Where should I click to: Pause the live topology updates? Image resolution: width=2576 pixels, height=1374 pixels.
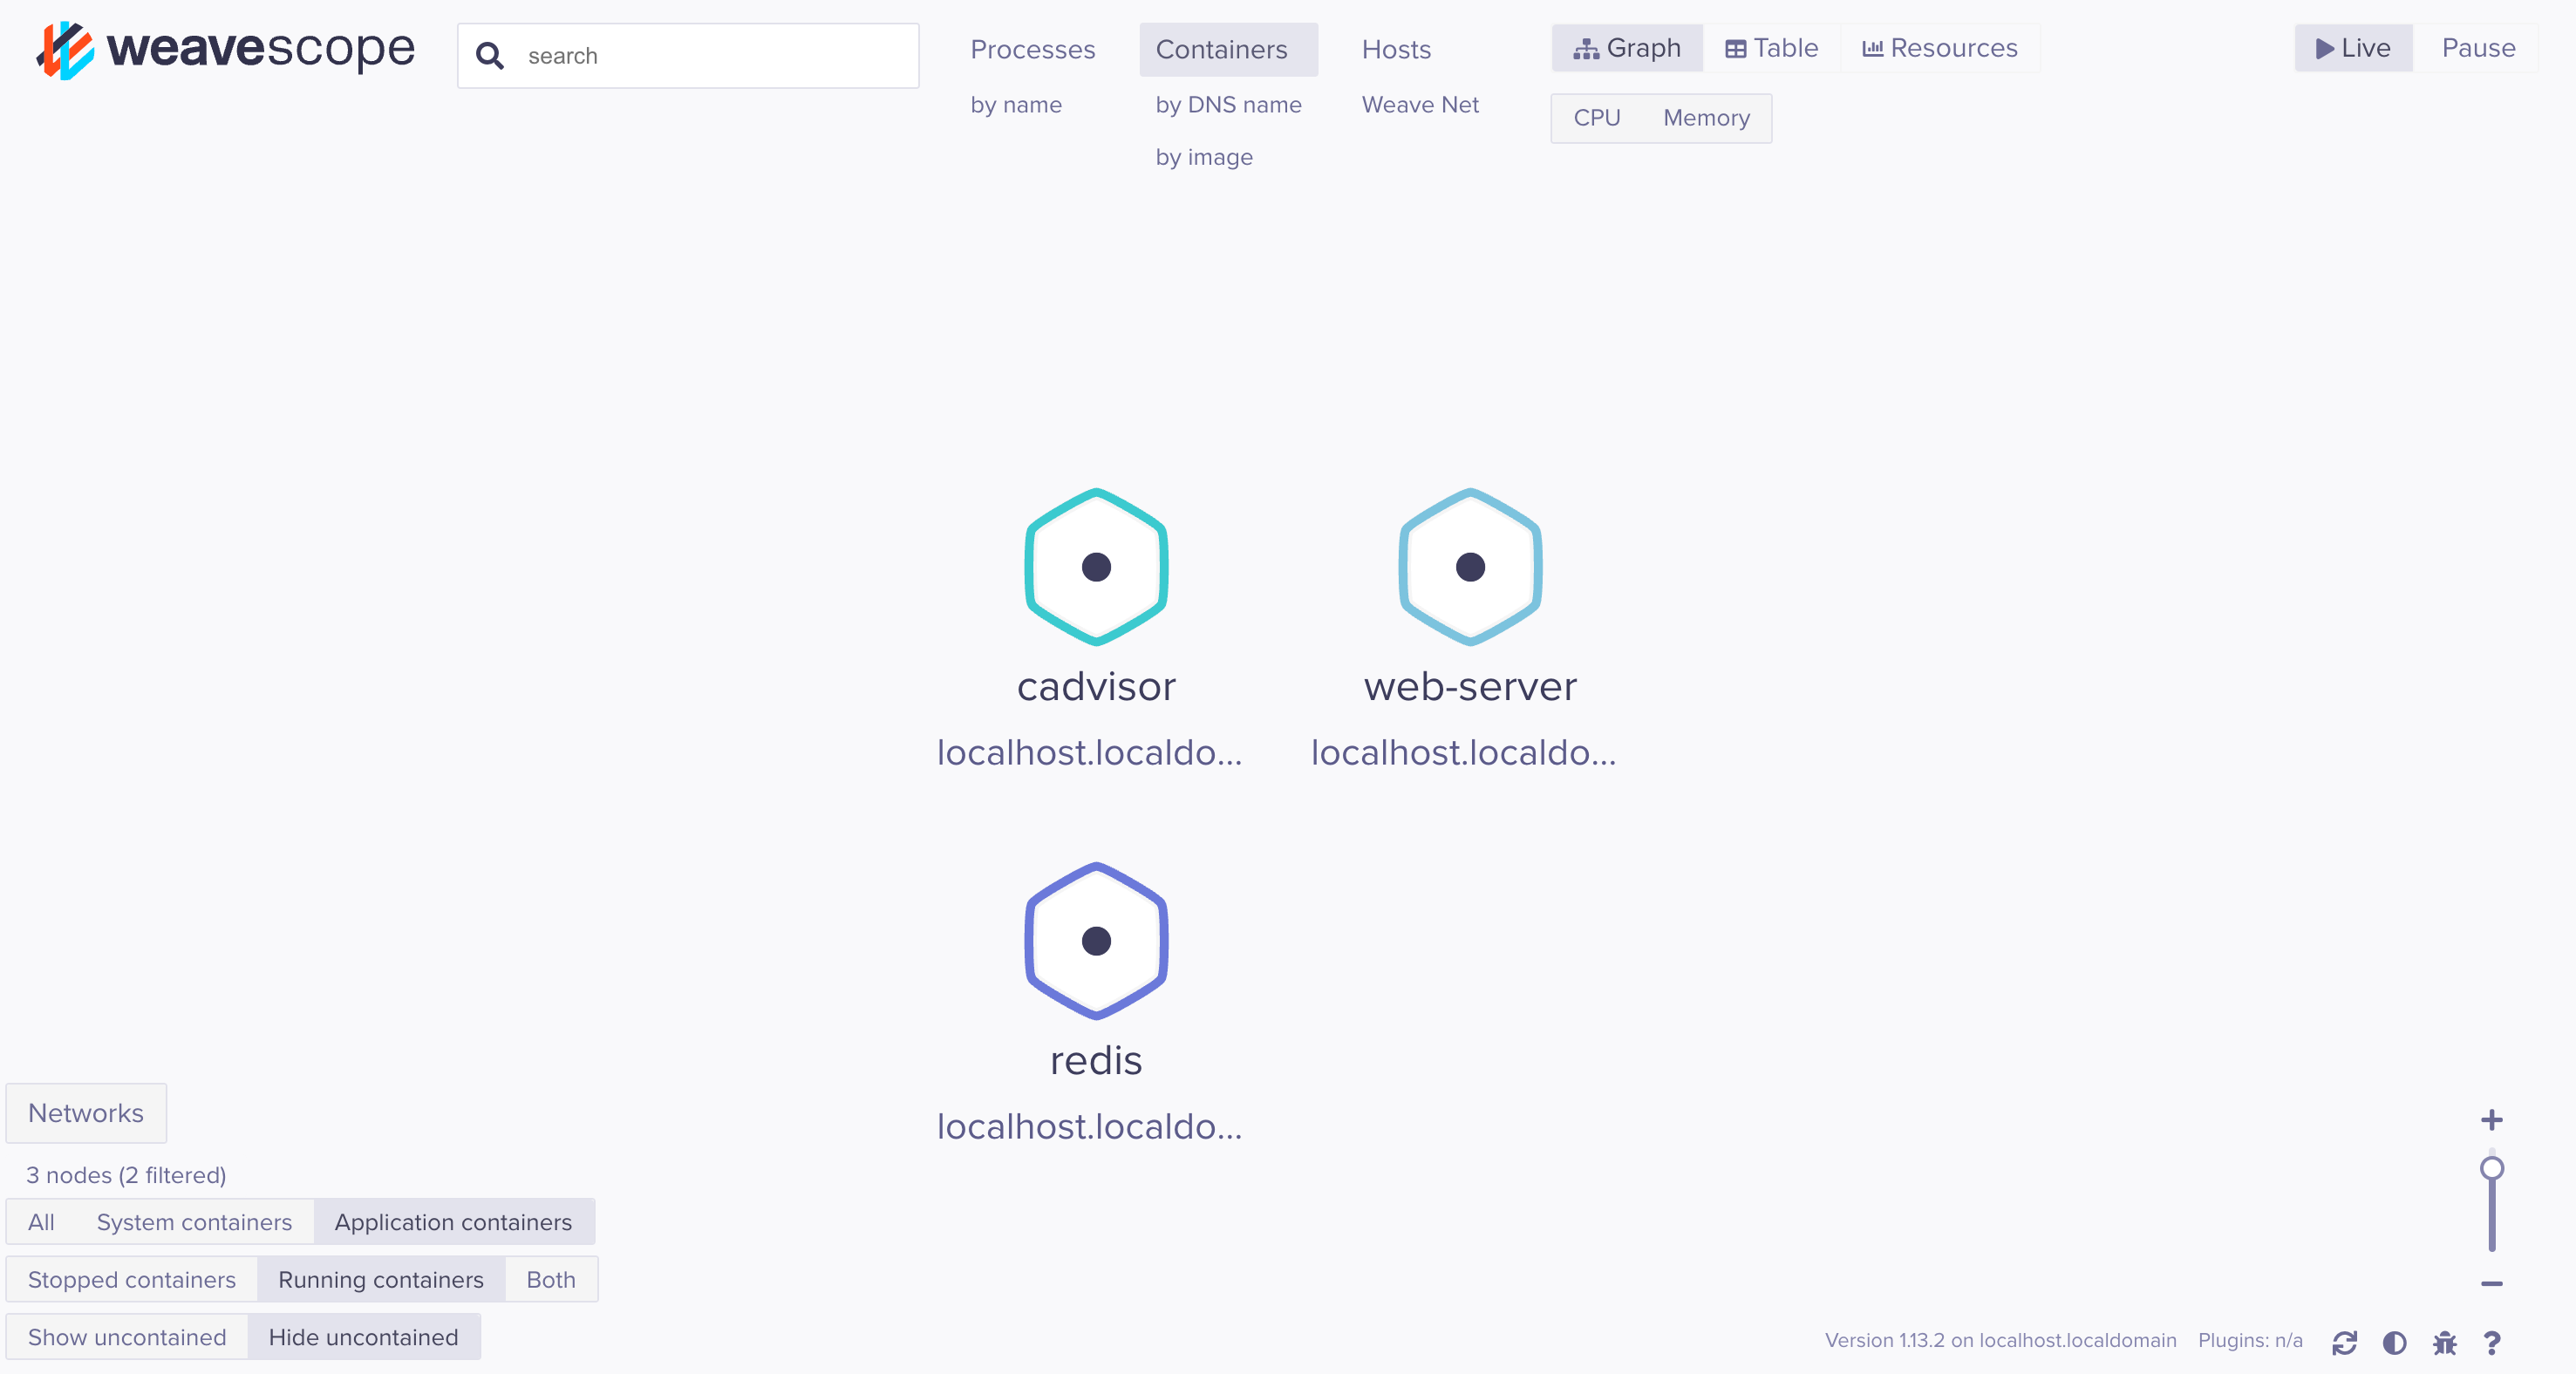(2477, 48)
